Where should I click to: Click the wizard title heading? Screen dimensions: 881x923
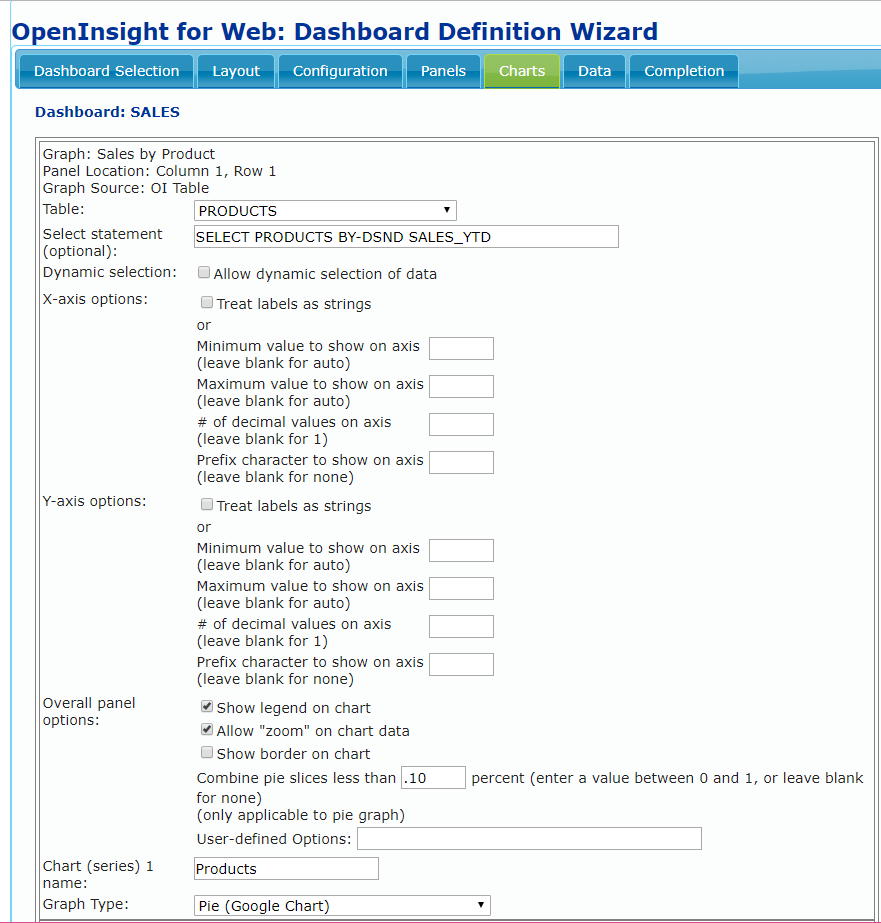point(335,31)
